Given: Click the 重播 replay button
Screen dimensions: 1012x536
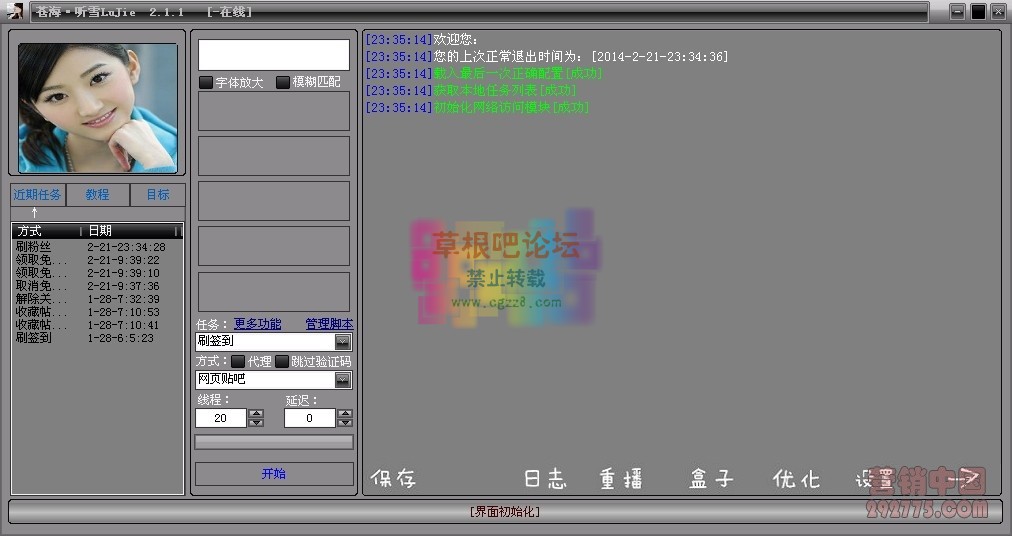Looking at the screenshot, I should click(x=621, y=479).
